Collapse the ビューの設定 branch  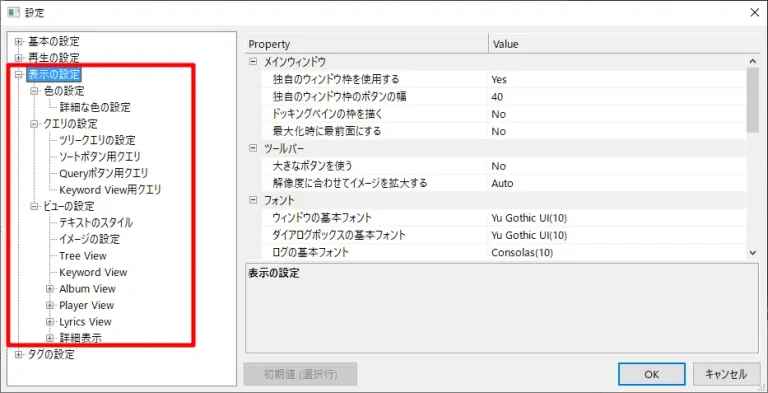click(34, 206)
